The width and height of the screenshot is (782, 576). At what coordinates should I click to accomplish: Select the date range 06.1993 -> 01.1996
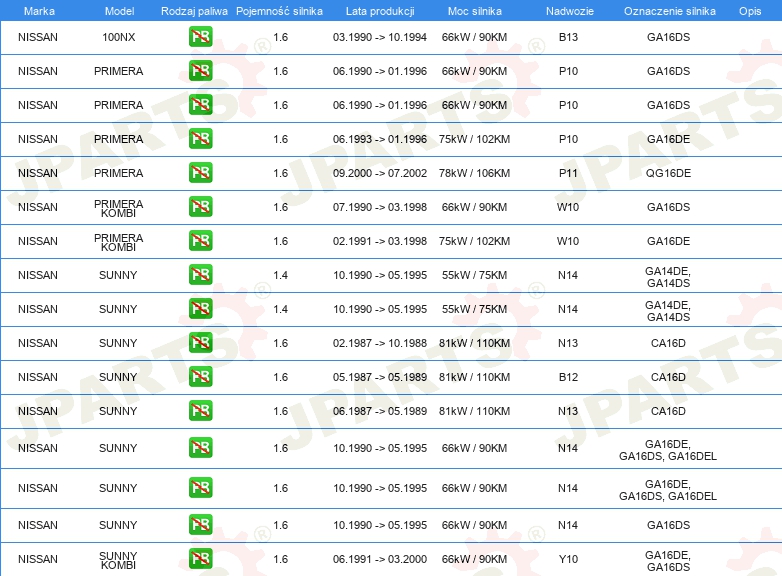(380, 139)
